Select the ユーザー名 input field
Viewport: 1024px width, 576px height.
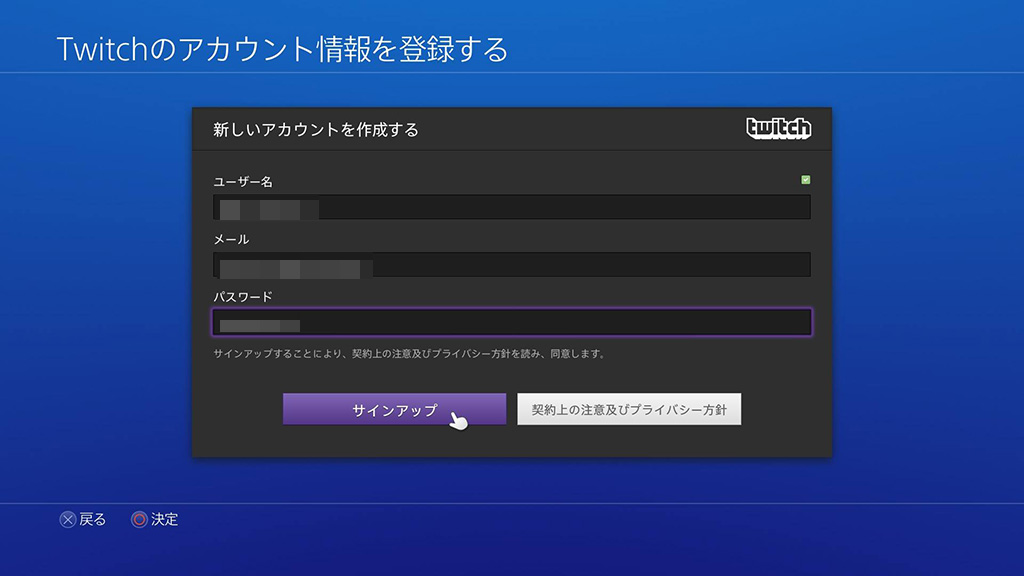(512, 207)
